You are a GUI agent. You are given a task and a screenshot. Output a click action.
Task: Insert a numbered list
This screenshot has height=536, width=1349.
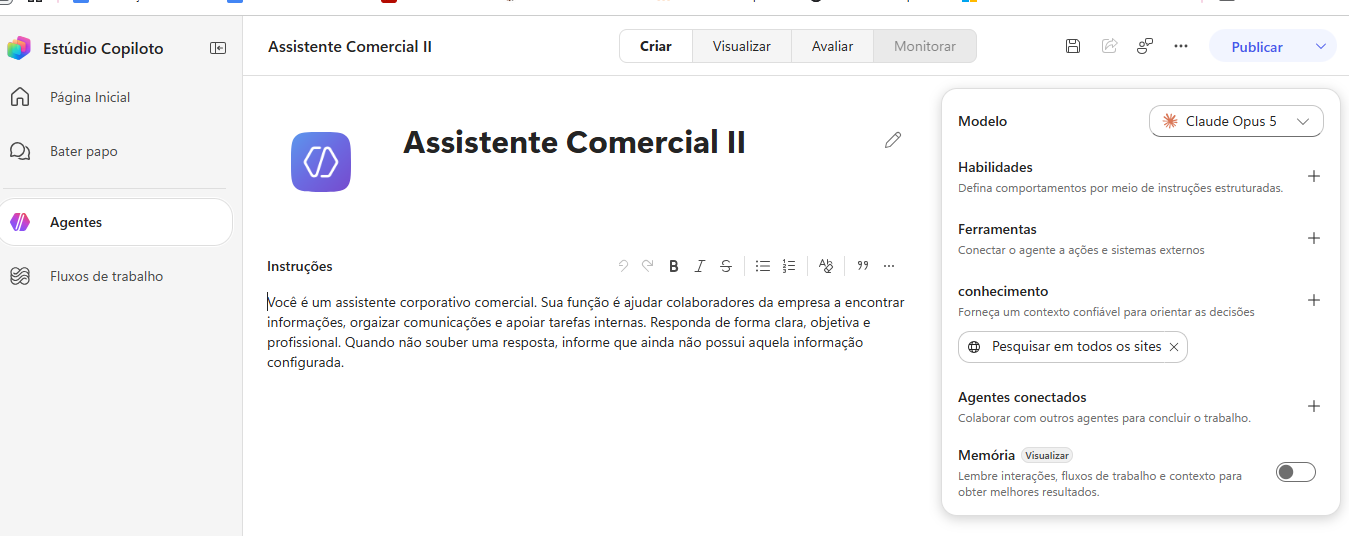click(789, 266)
